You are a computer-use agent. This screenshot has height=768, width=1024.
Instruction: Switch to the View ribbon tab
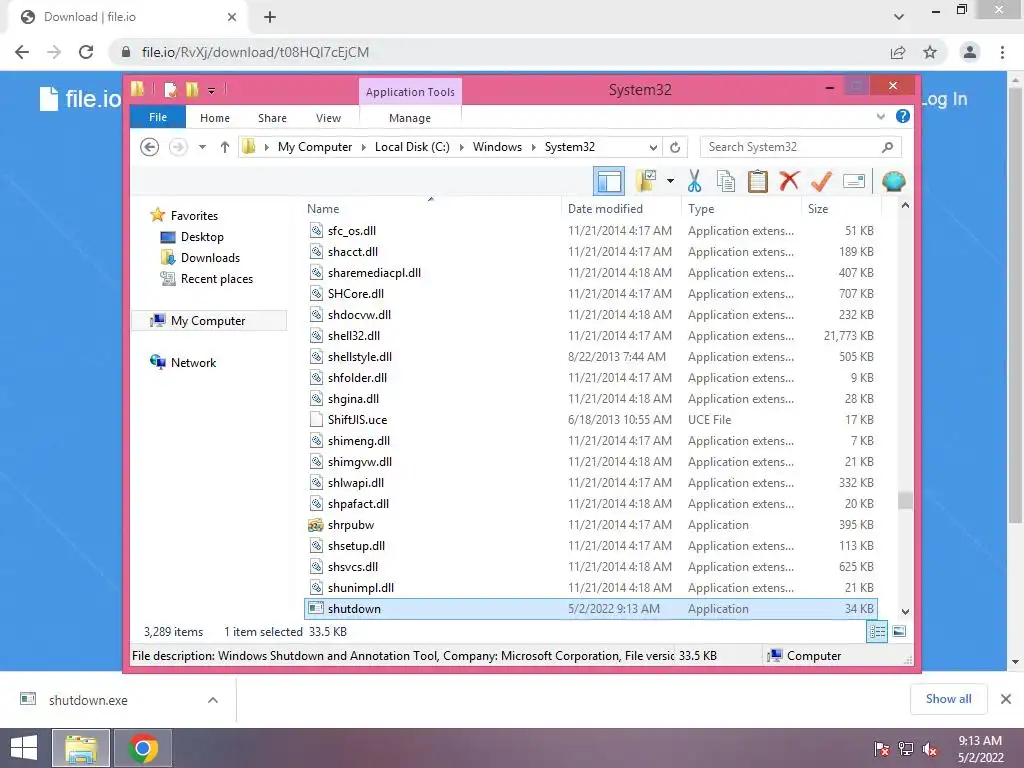point(328,118)
